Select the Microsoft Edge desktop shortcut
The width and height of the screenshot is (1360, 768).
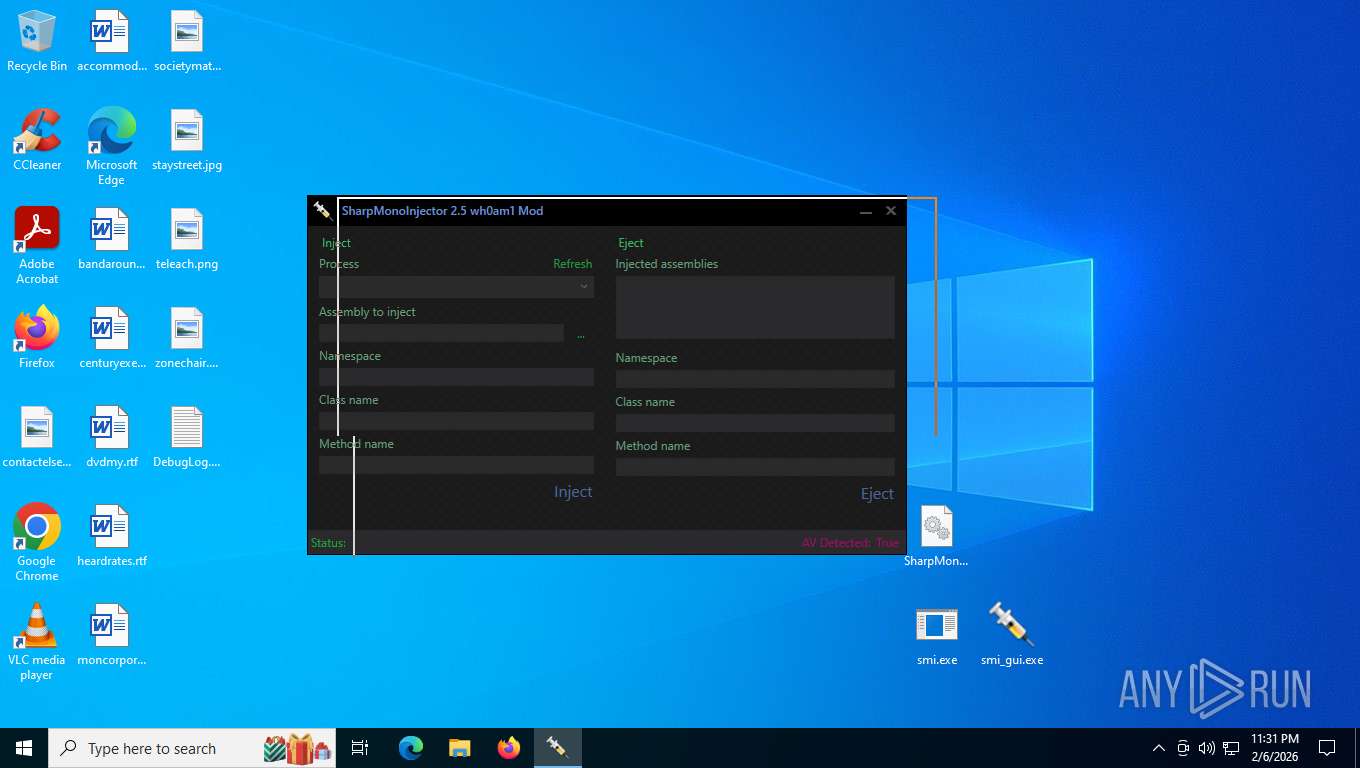(111, 147)
